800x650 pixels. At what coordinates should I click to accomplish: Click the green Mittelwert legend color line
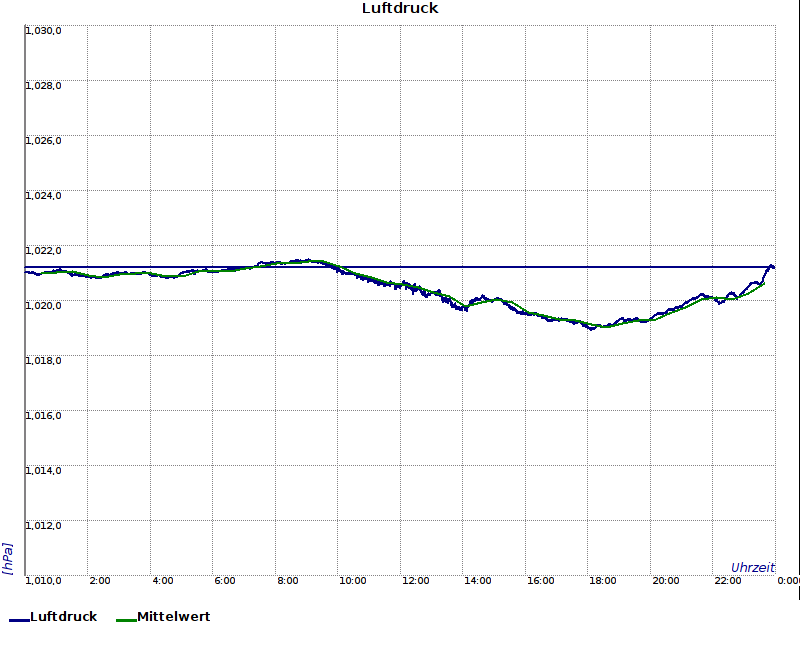pyautogui.click(x=127, y=620)
